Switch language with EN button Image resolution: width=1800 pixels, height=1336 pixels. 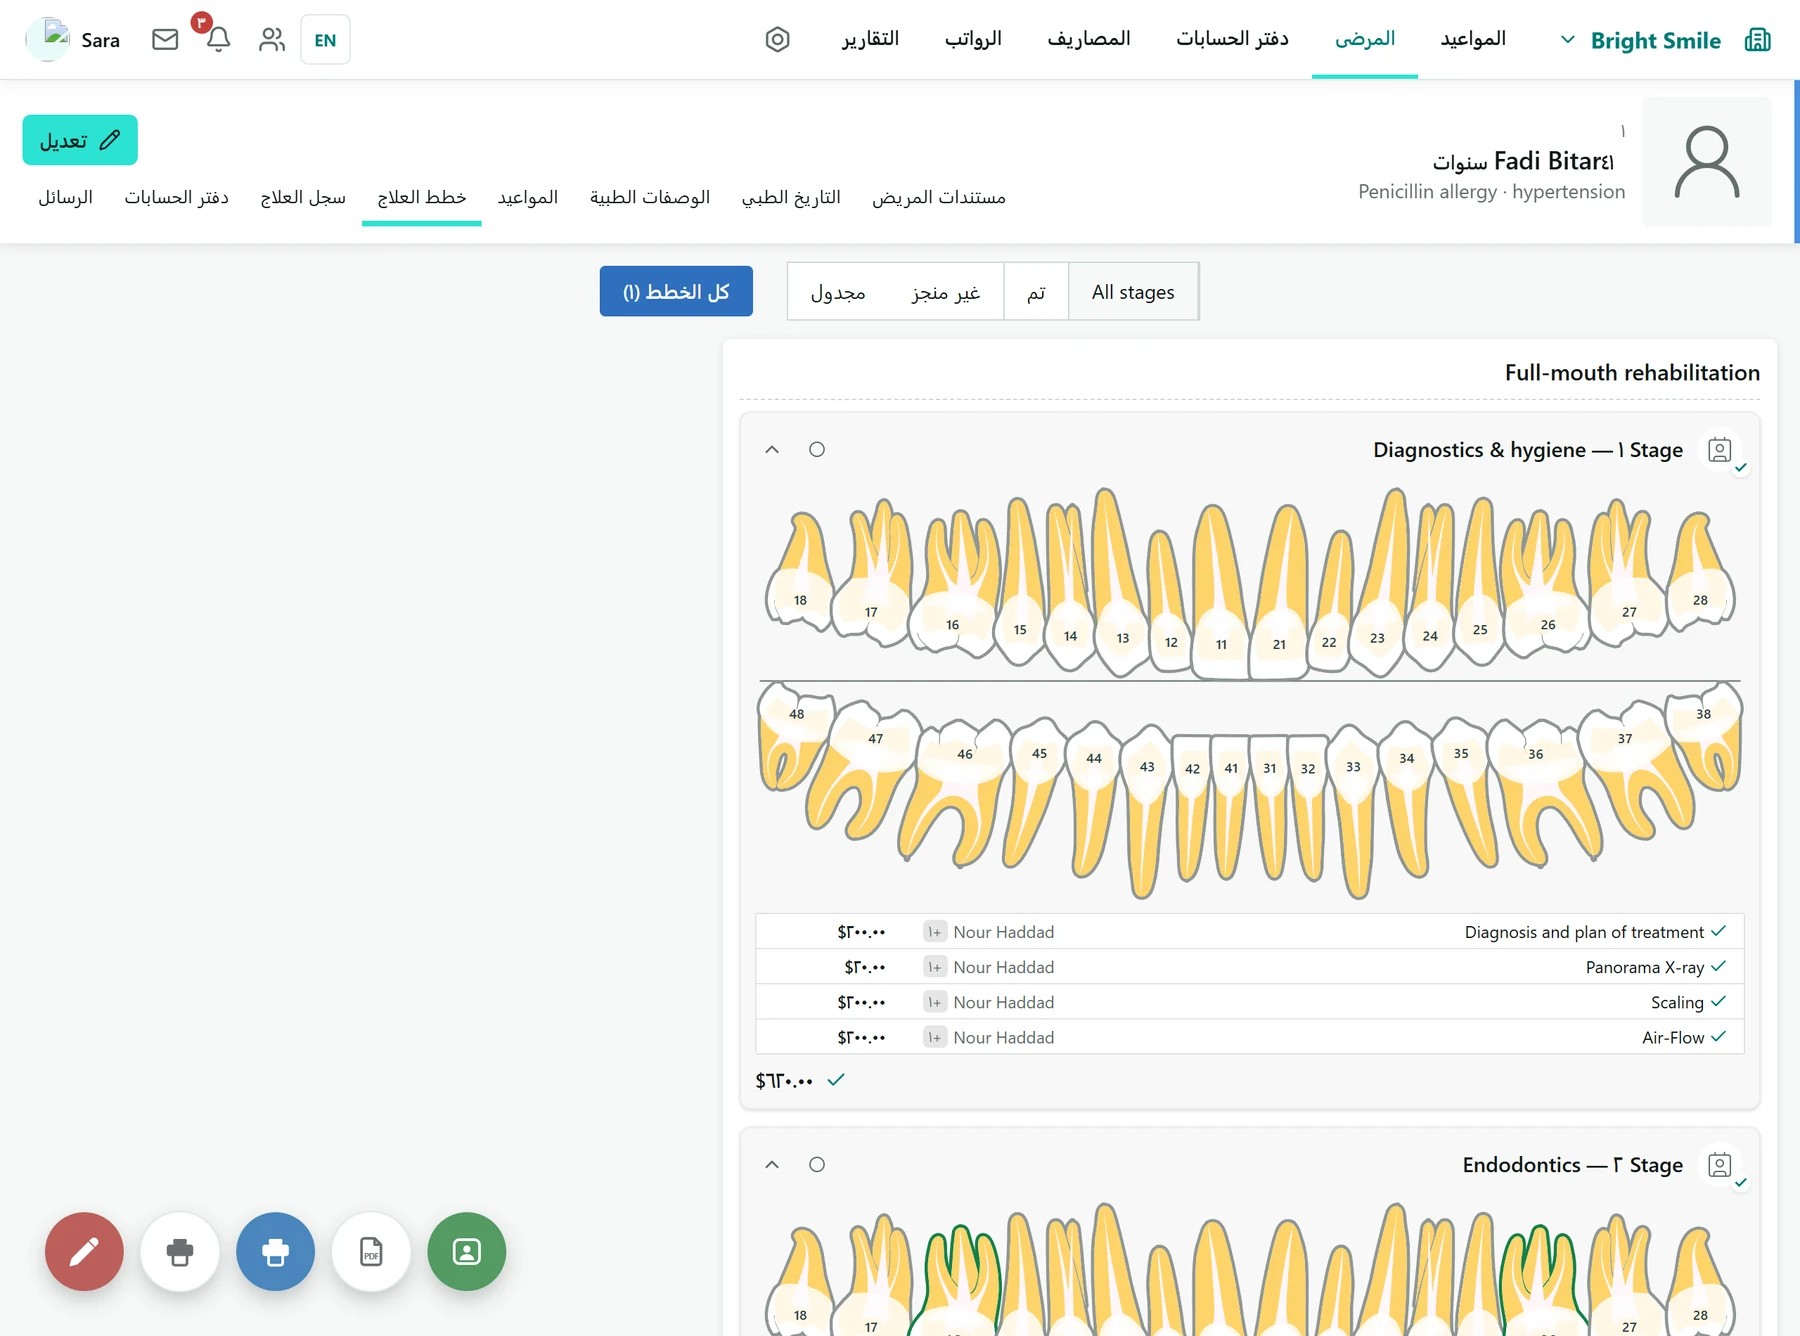[x=325, y=40]
